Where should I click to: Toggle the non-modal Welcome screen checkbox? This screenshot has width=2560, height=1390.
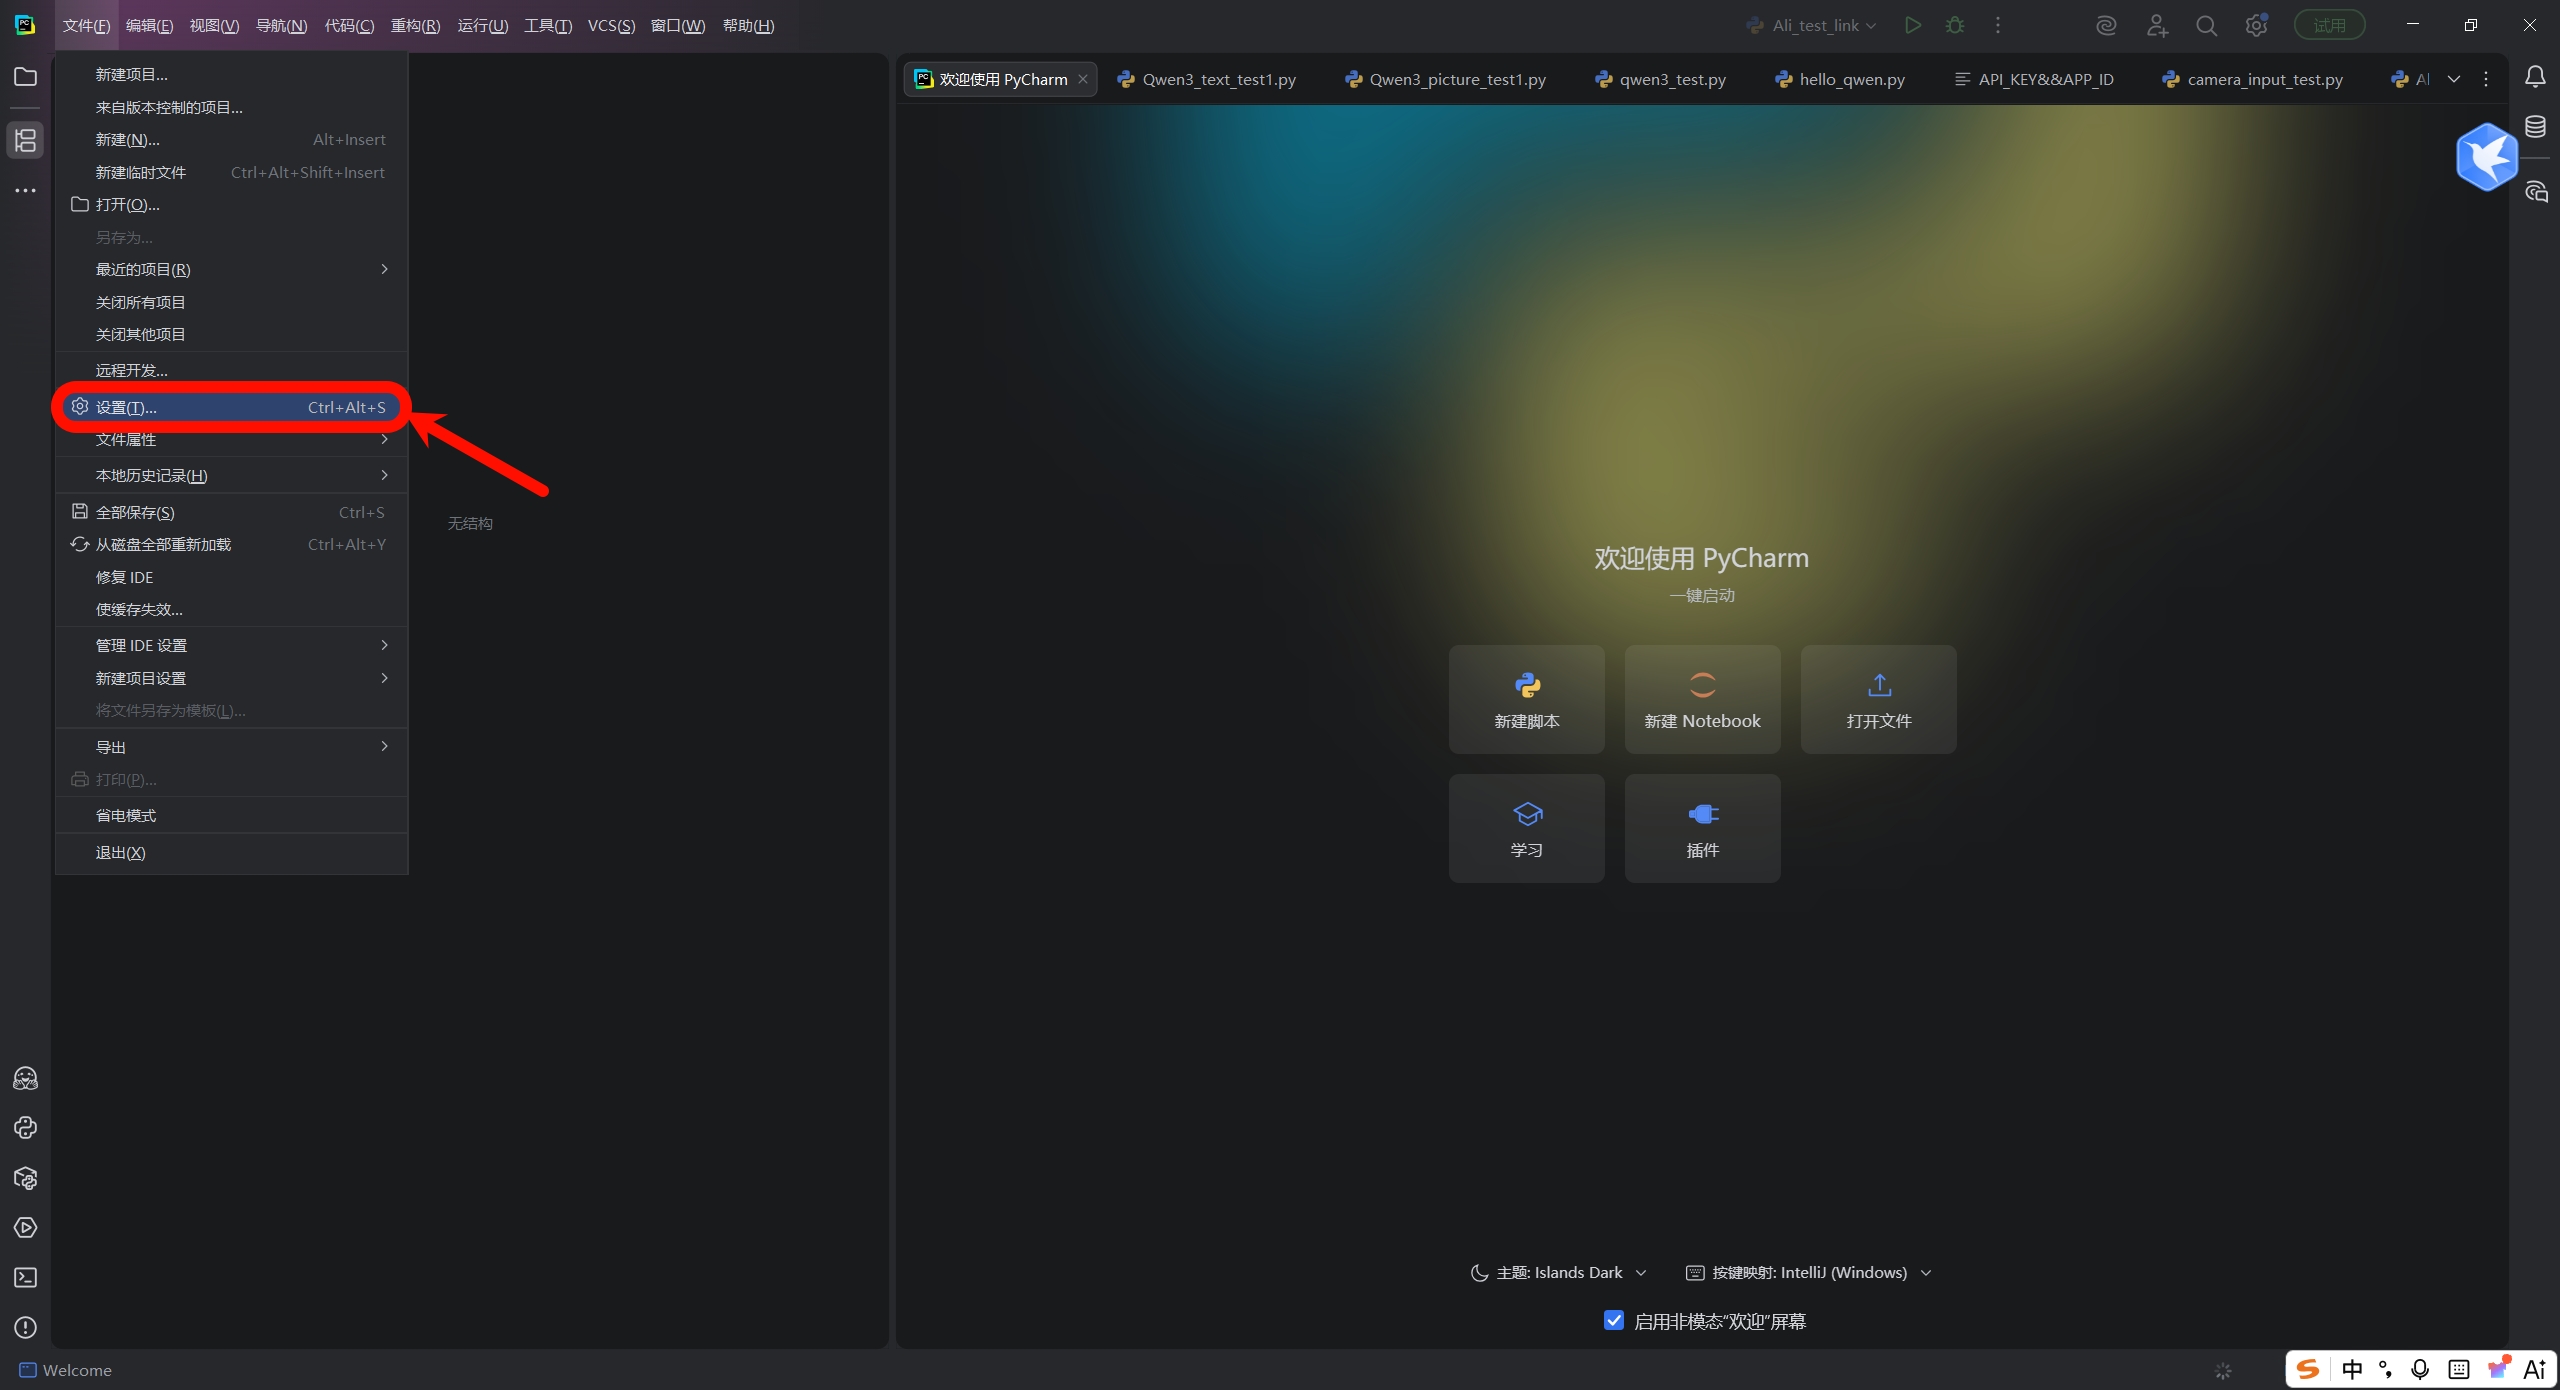1614,1320
